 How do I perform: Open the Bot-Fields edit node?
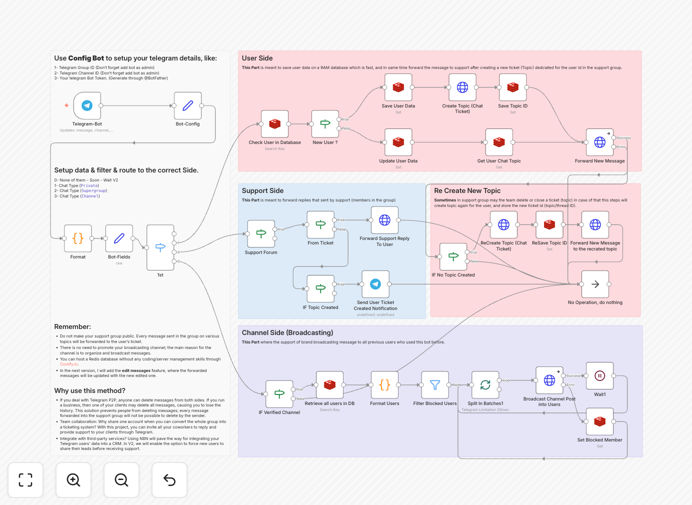[119, 238]
